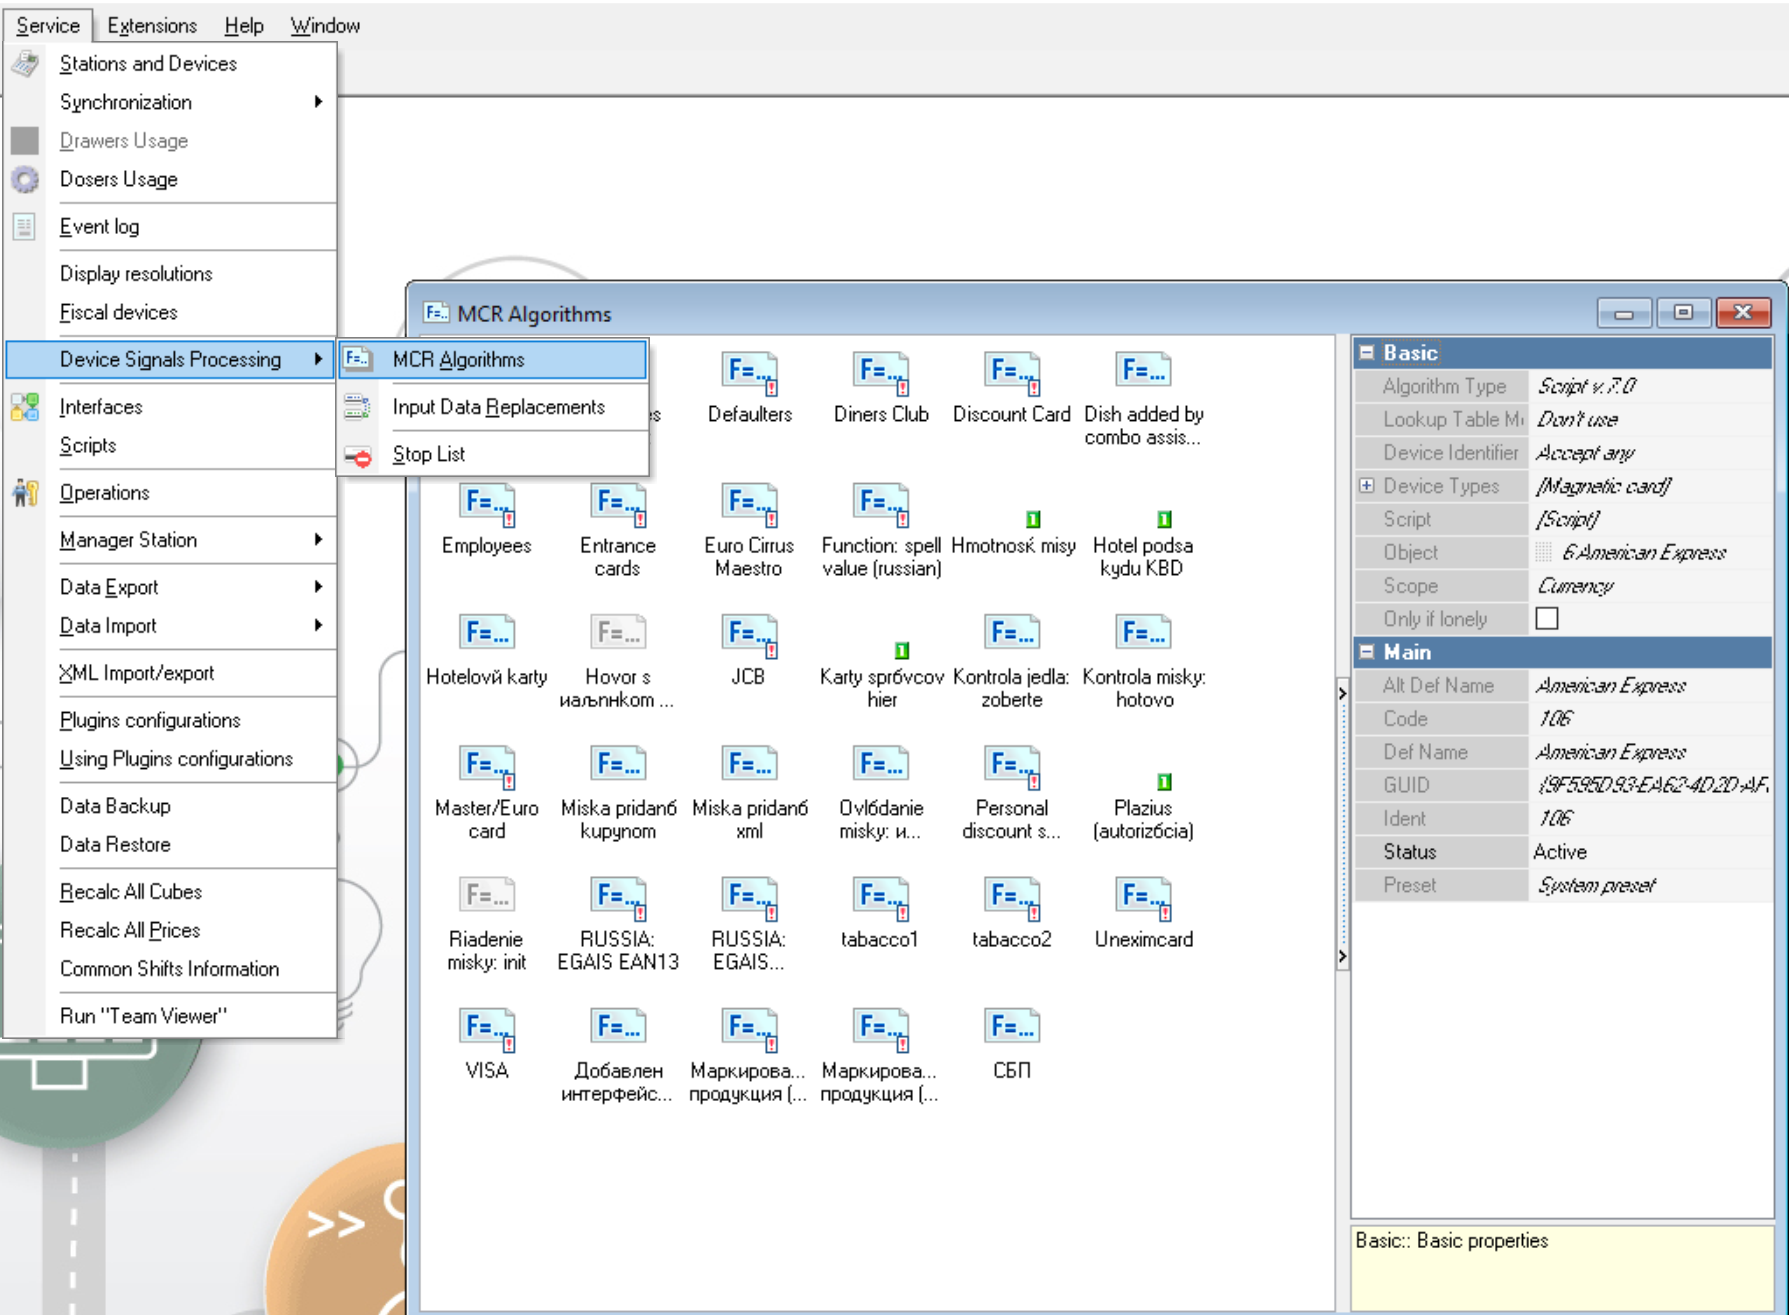Choose Stop List from the submenu
The width and height of the screenshot is (1789, 1315).
point(429,454)
